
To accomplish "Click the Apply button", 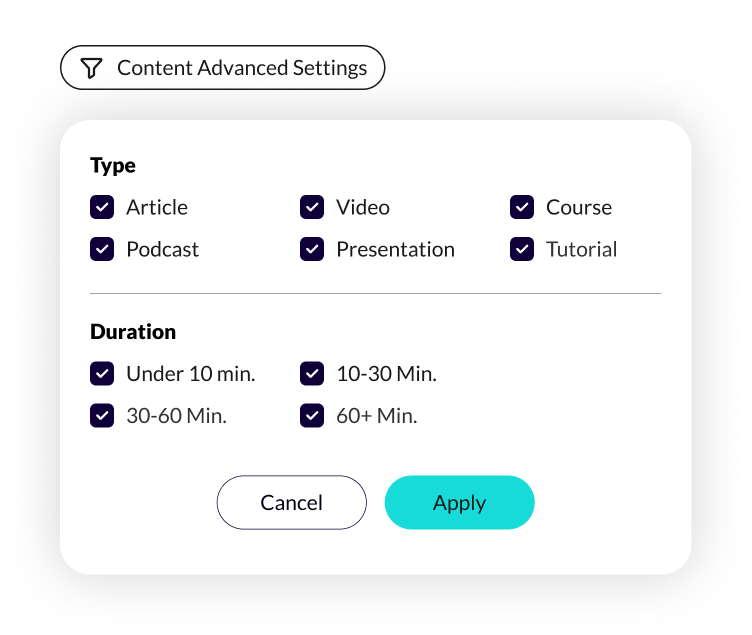I will tap(459, 503).
